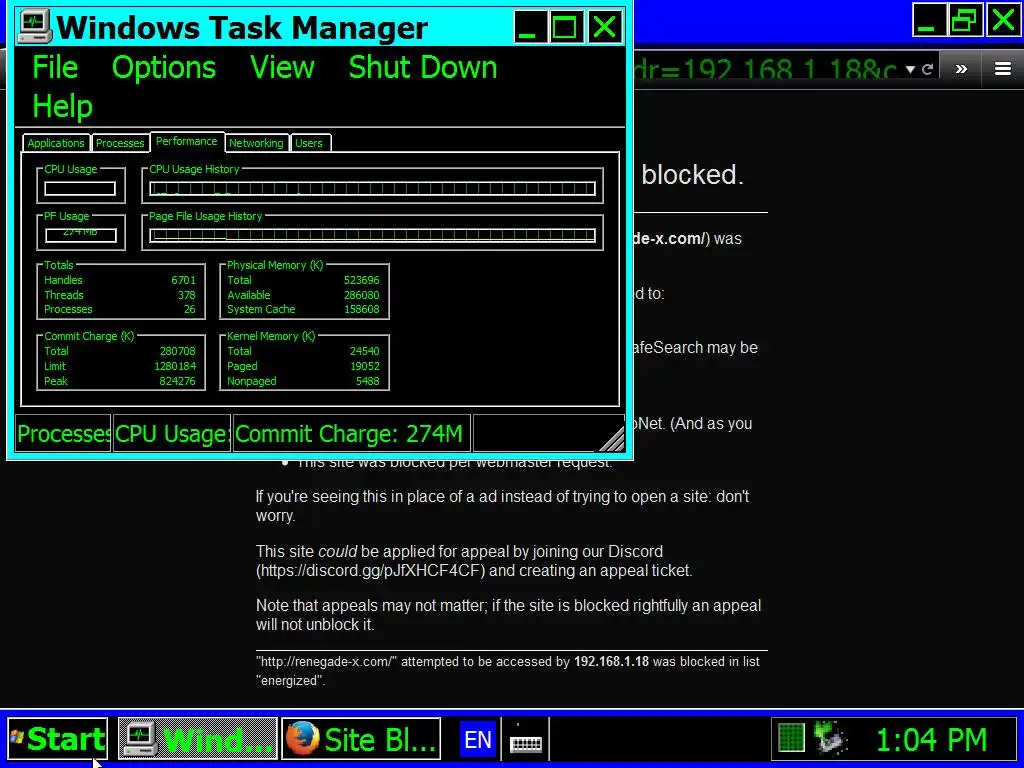
Task: Open Firefox address bar history dropdown arrow
Action: click(910, 69)
